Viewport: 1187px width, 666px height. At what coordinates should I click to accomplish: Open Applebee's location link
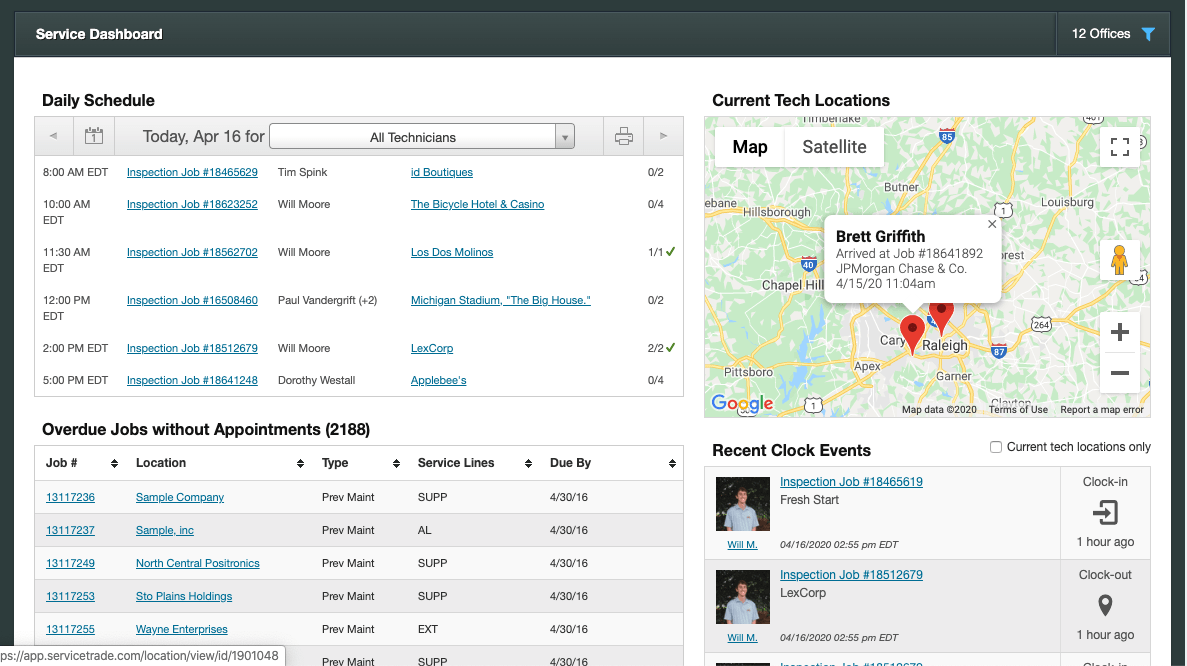pos(438,381)
